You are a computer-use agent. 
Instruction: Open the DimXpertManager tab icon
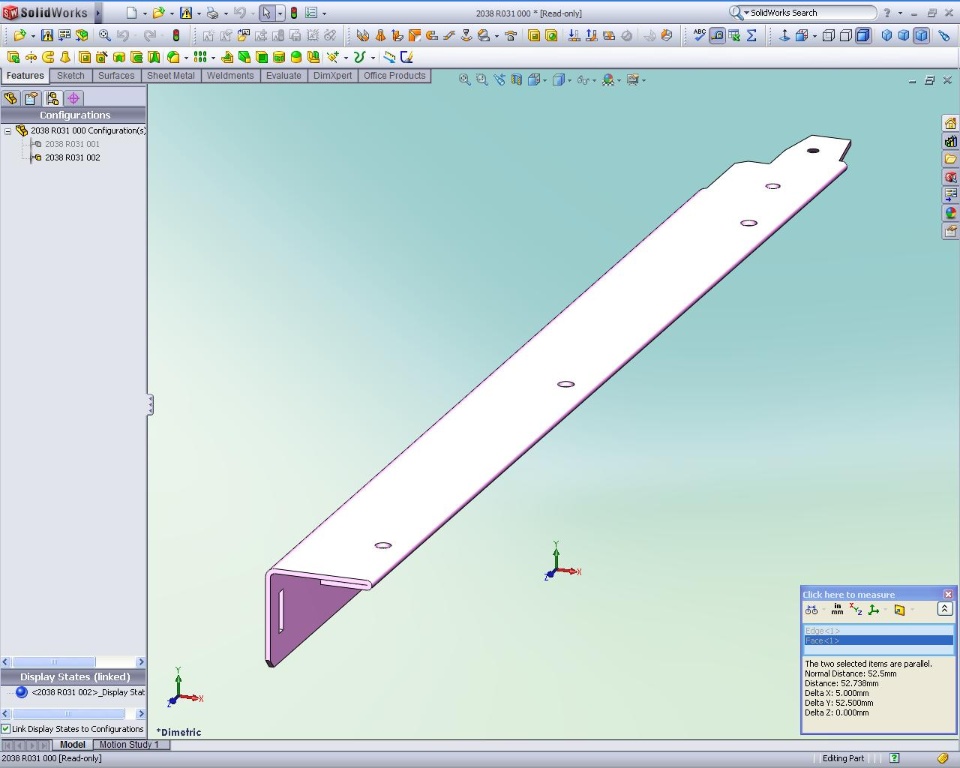[x=73, y=98]
